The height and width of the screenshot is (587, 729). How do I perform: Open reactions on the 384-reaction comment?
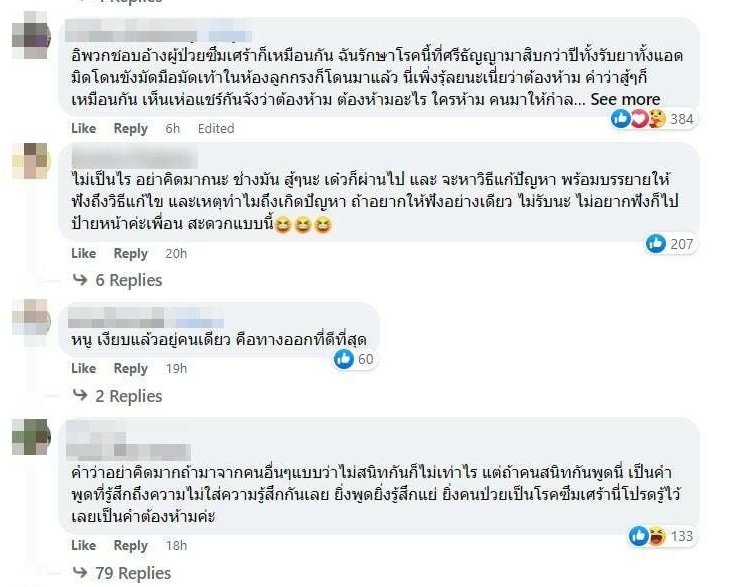coord(652,119)
